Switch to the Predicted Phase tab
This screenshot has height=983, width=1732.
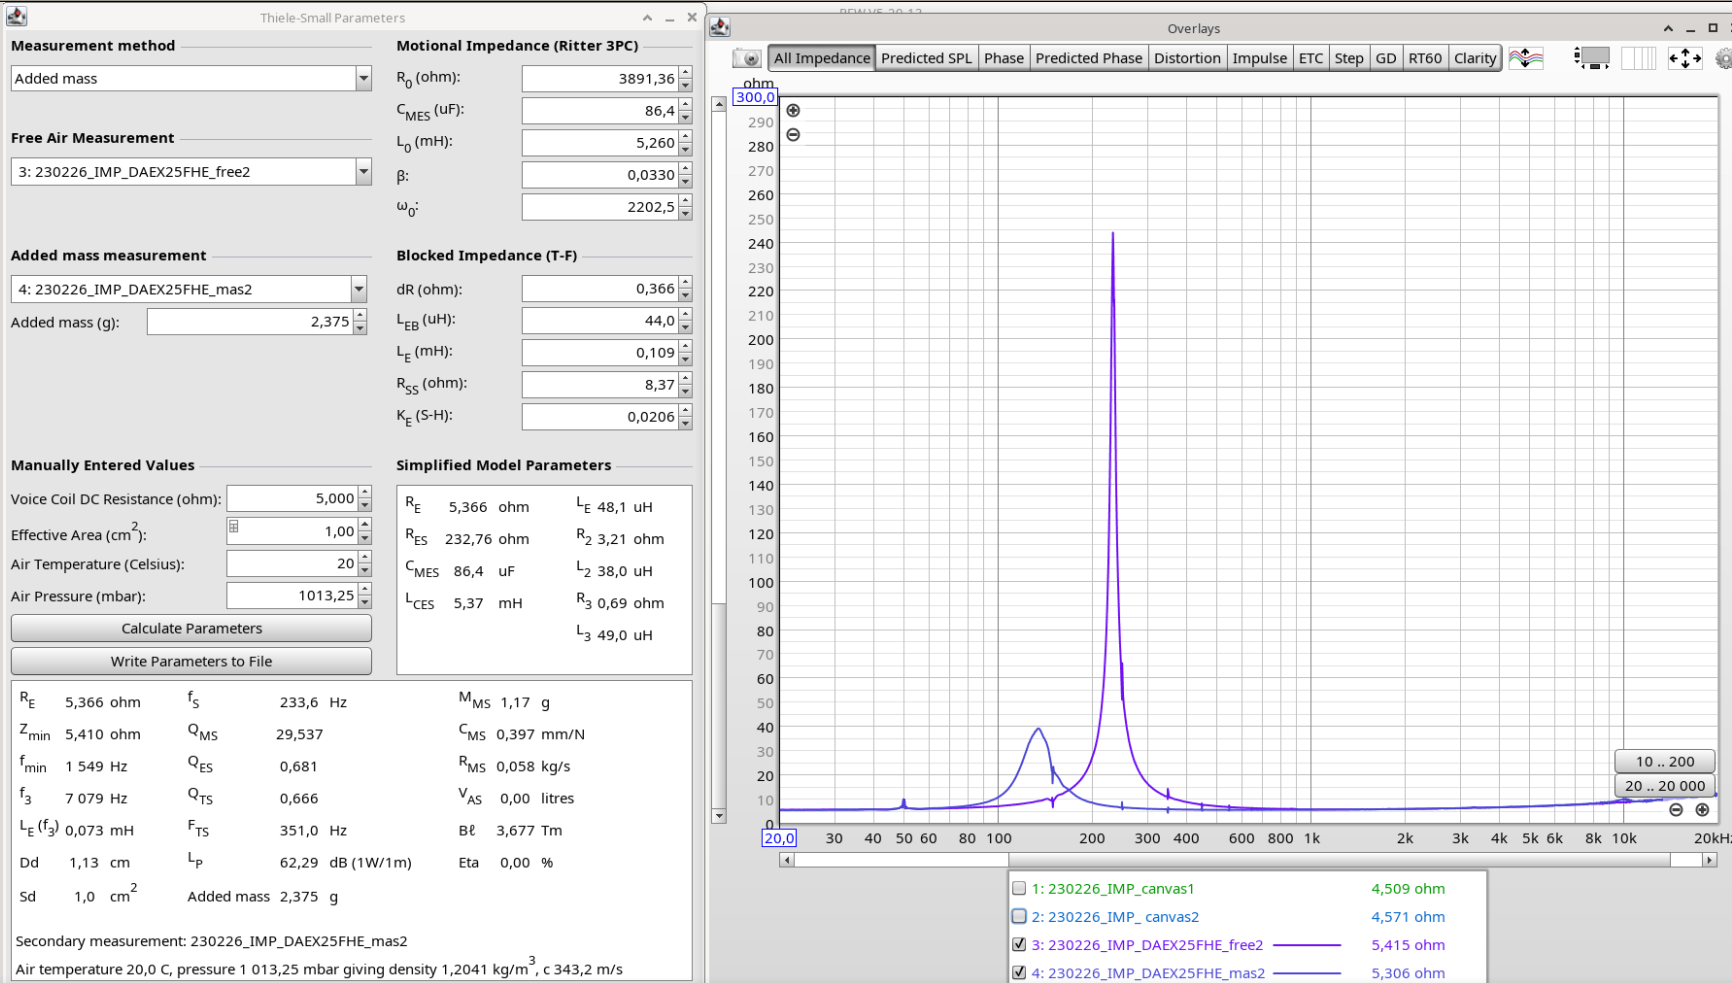click(x=1088, y=58)
